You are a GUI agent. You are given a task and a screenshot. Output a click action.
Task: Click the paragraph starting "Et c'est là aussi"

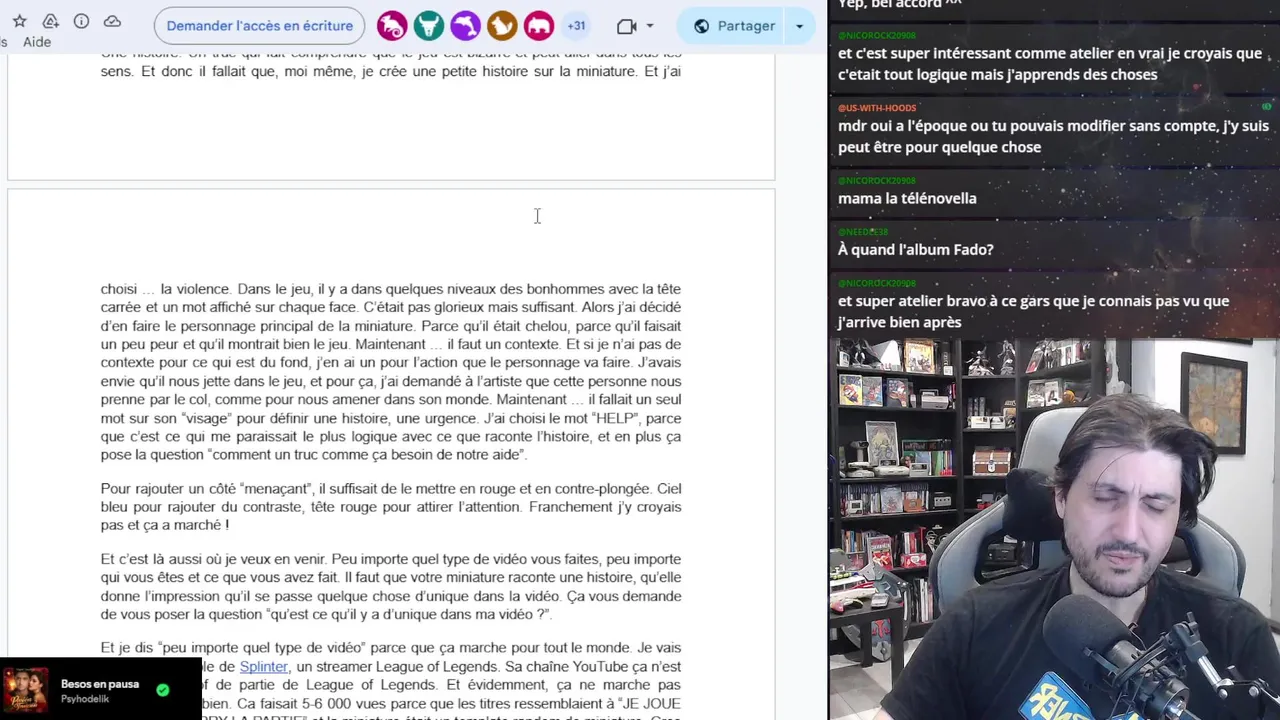click(x=391, y=586)
